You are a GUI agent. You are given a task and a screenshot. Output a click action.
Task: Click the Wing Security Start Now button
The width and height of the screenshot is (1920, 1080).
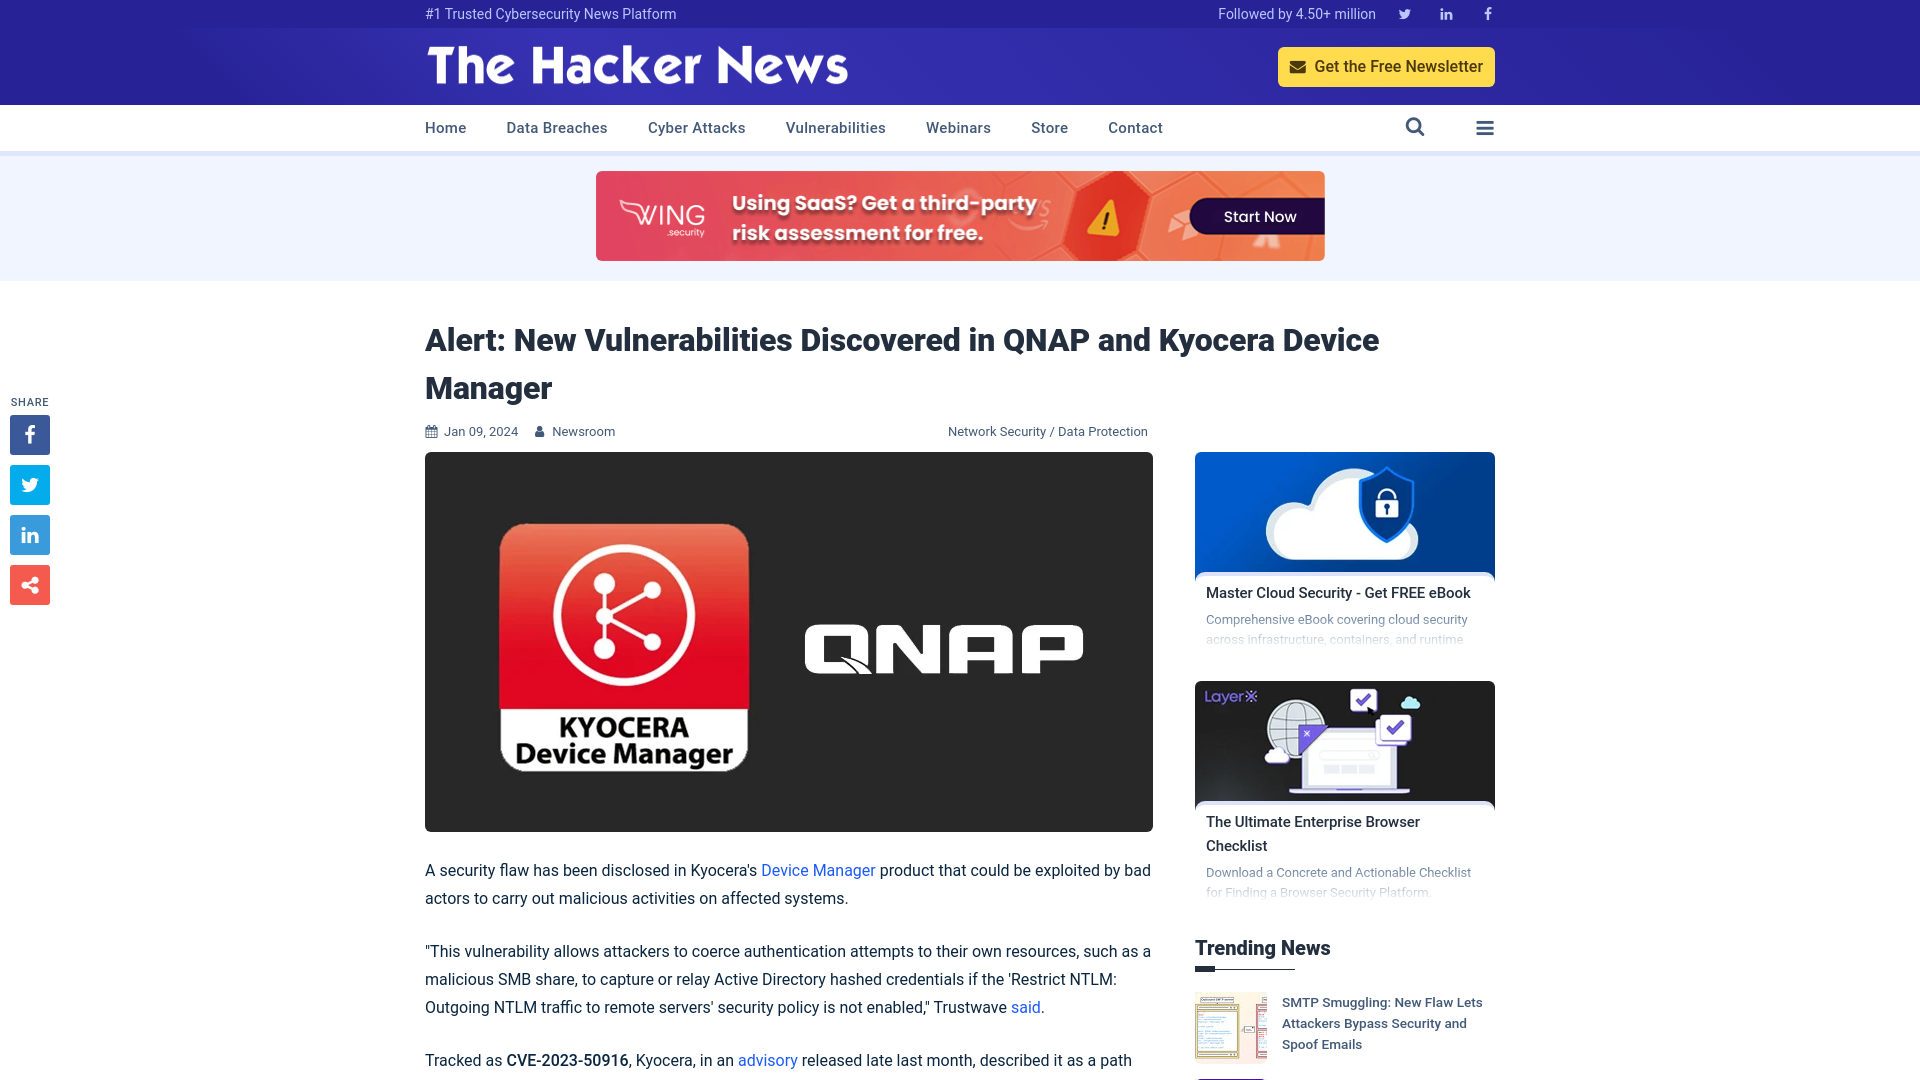pyautogui.click(x=1259, y=216)
